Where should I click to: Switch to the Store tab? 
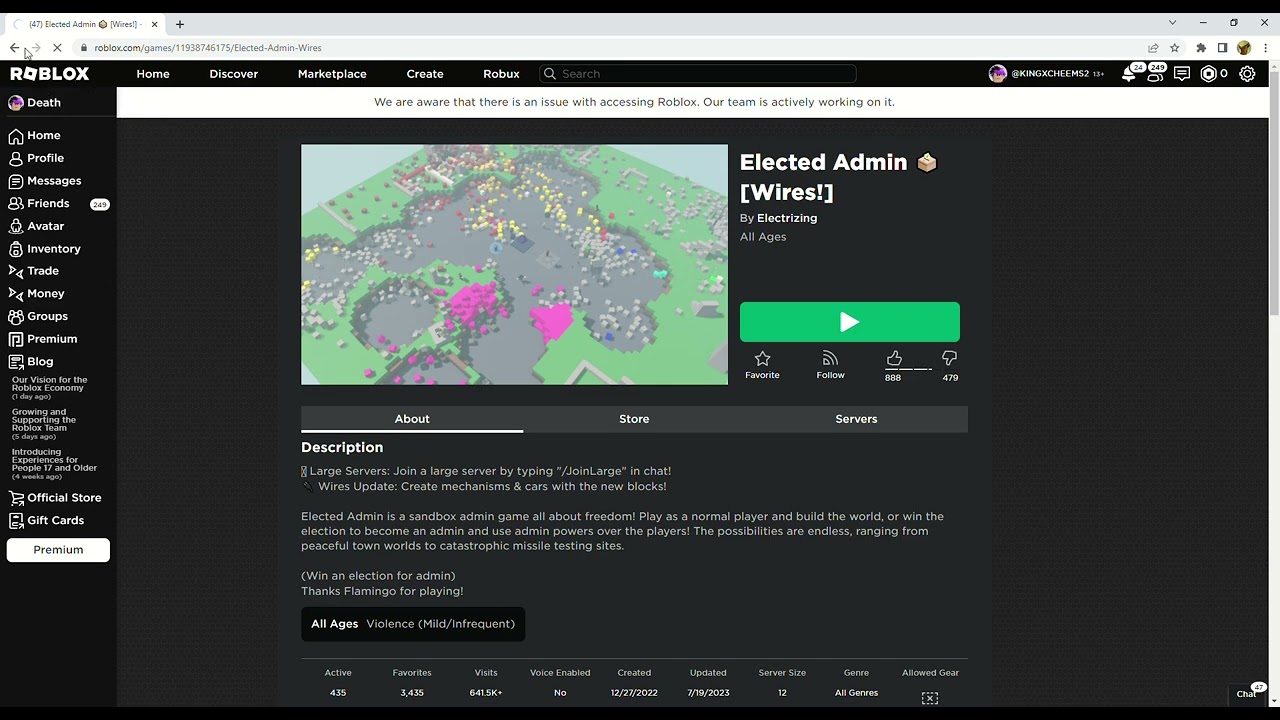pyautogui.click(x=634, y=419)
